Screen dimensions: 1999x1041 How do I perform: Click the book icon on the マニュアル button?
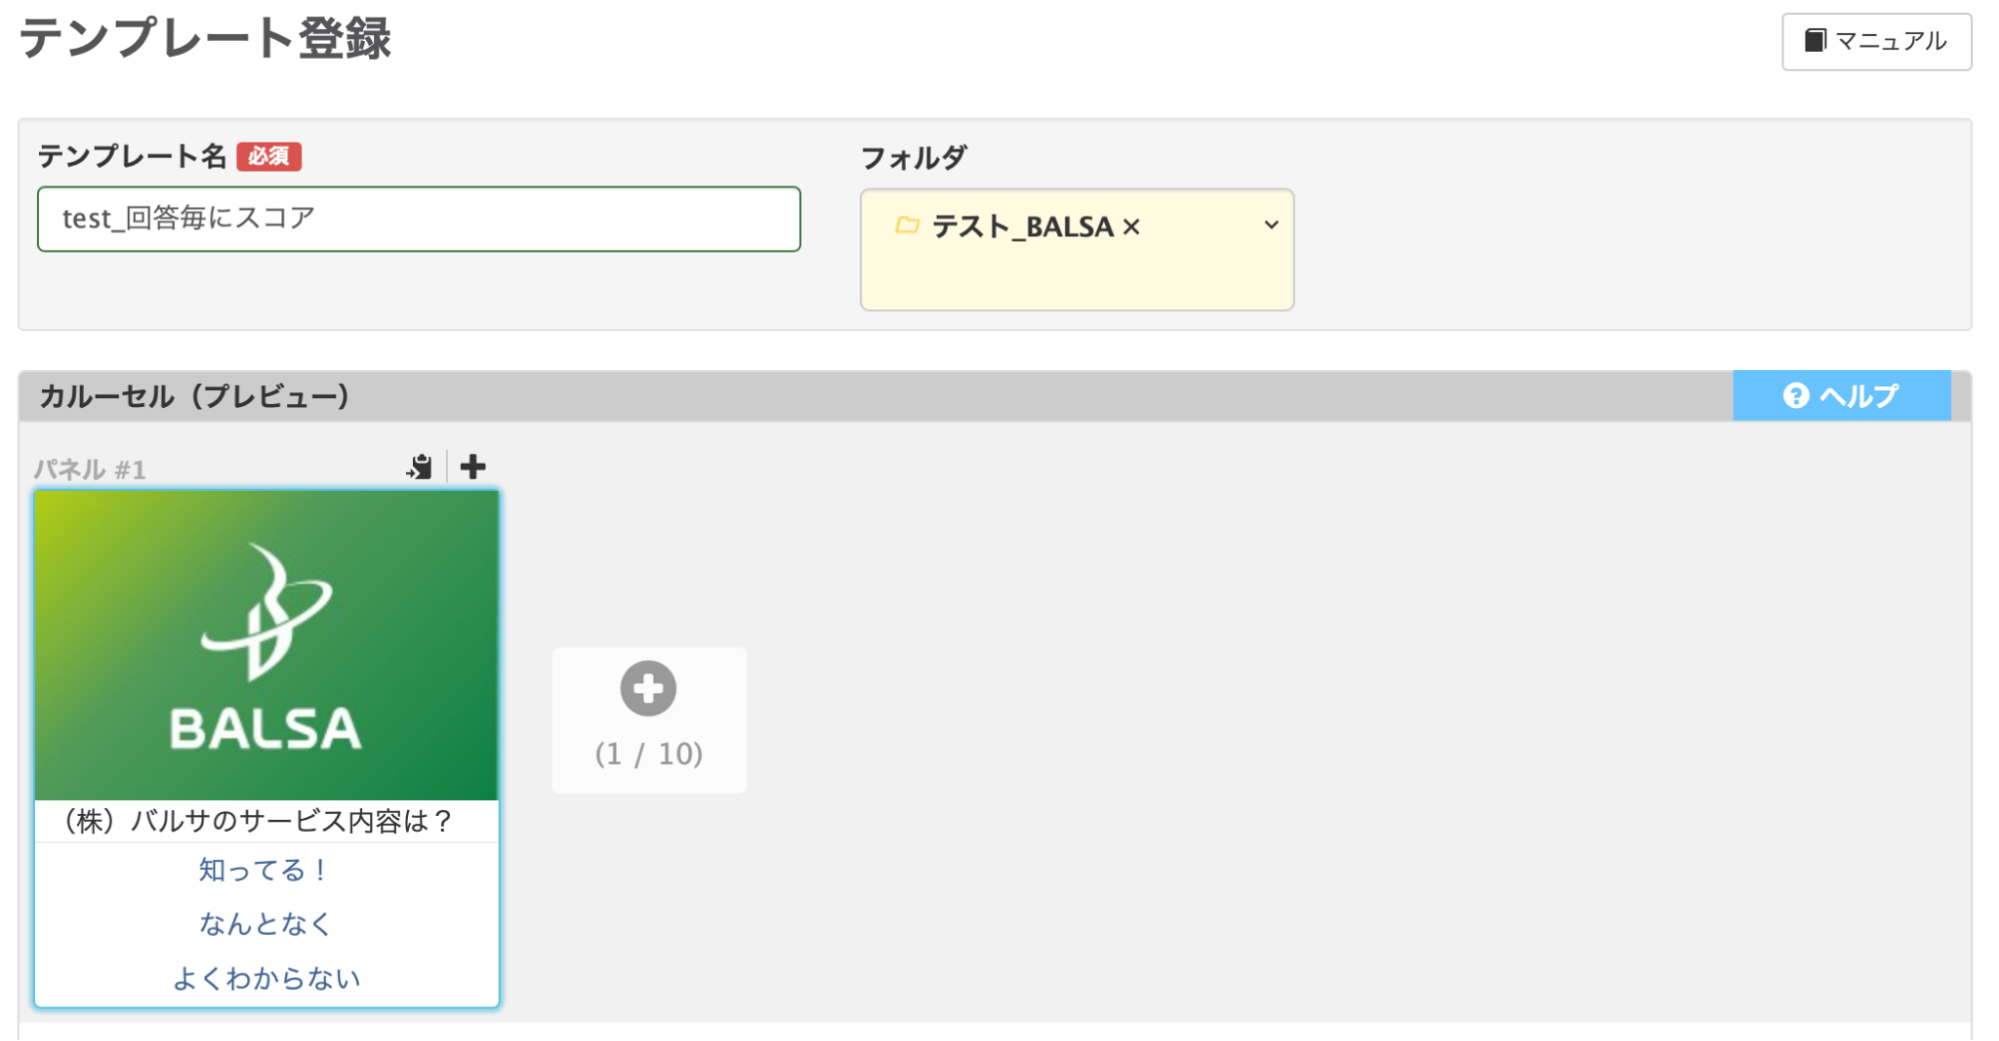coord(1815,41)
